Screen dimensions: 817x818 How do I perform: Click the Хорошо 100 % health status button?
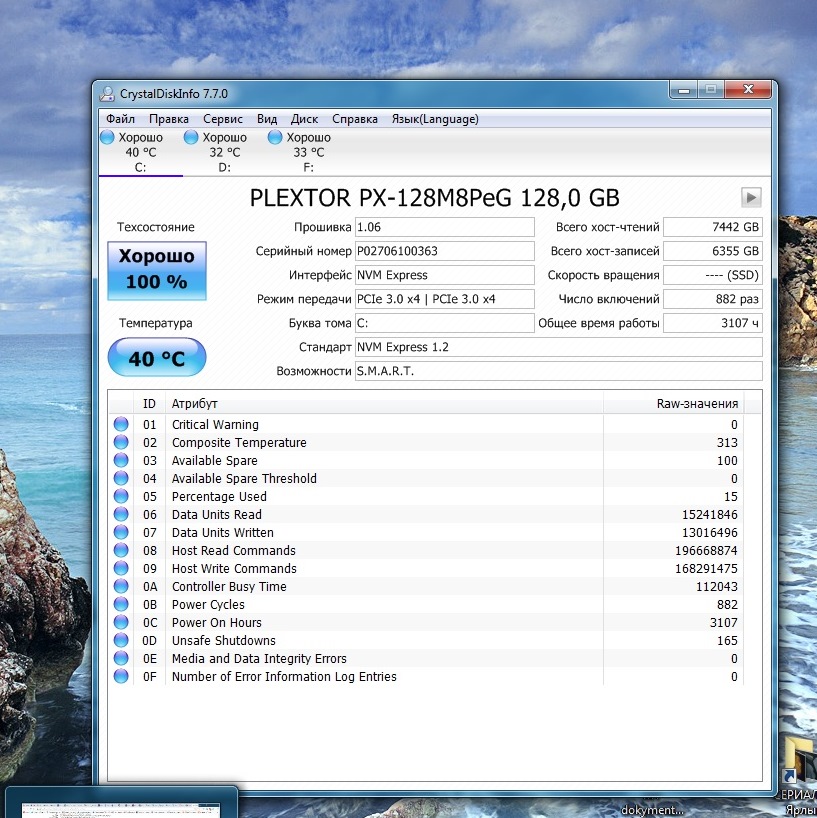pos(157,270)
